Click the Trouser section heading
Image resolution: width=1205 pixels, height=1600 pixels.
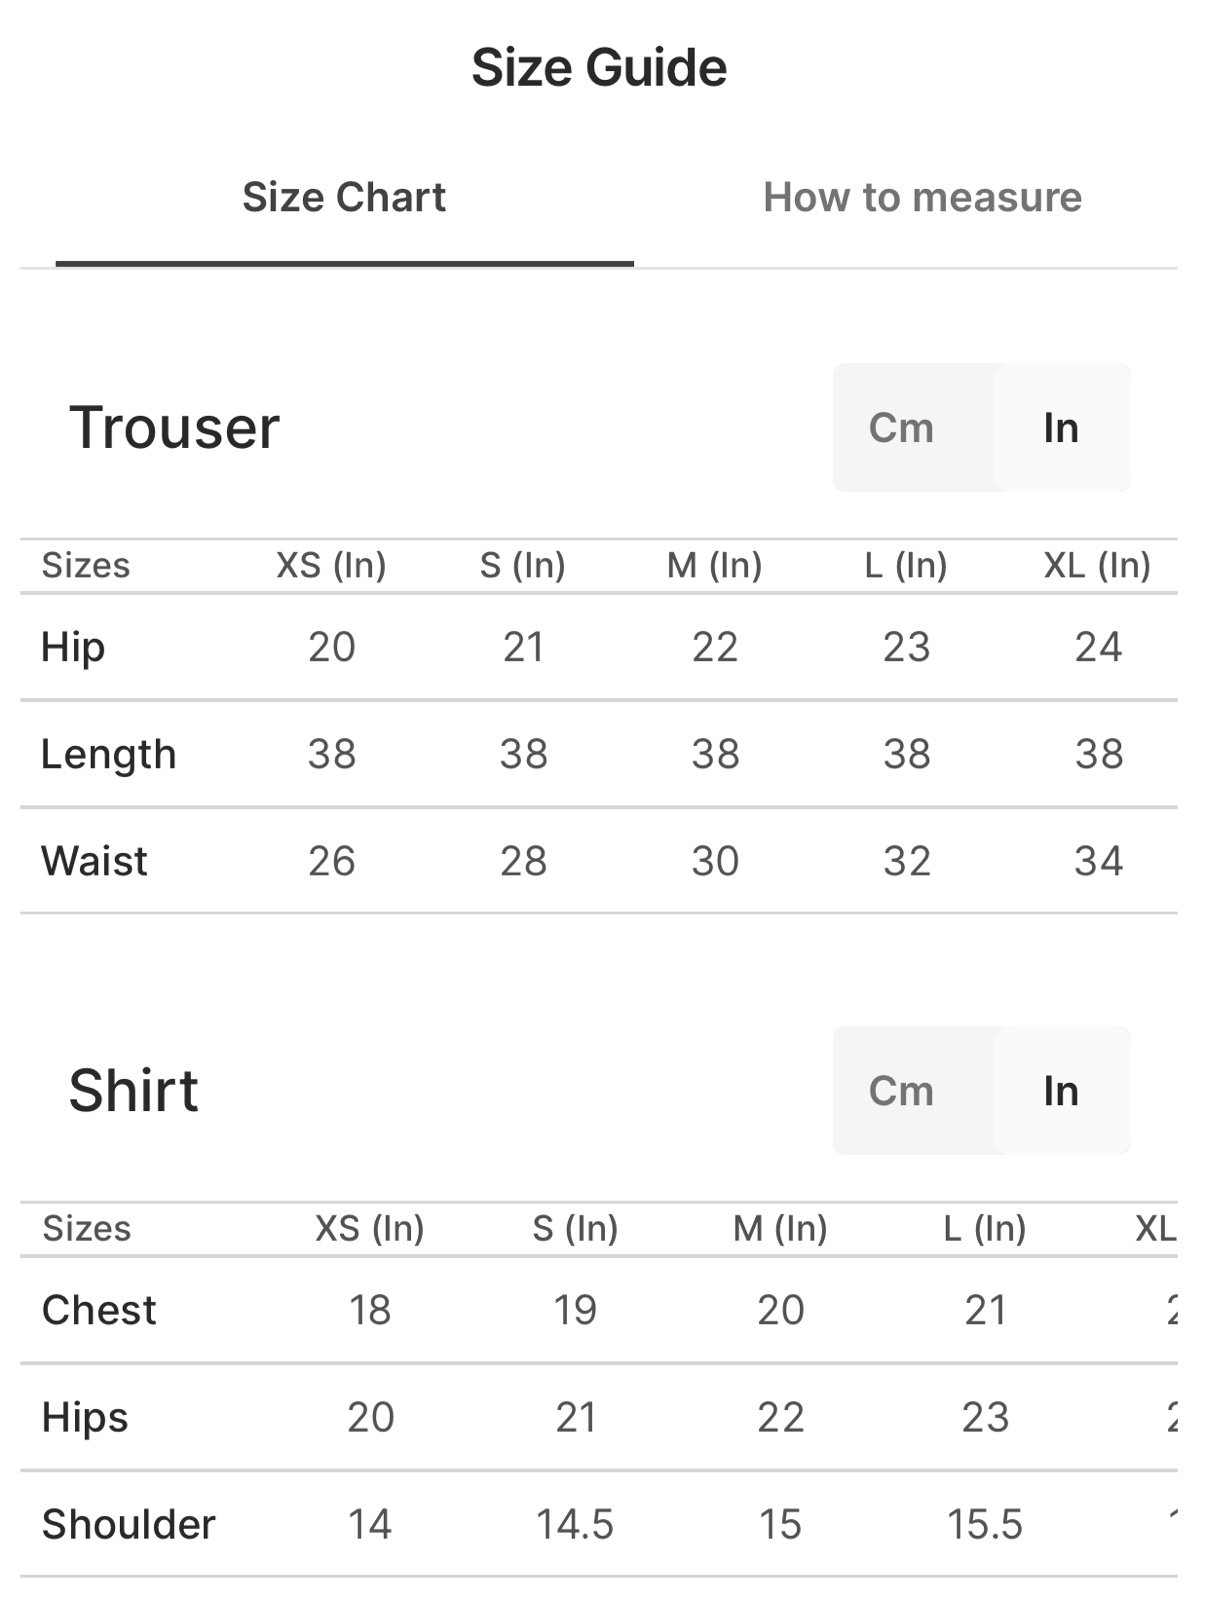pyautogui.click(x=174, y=428)
